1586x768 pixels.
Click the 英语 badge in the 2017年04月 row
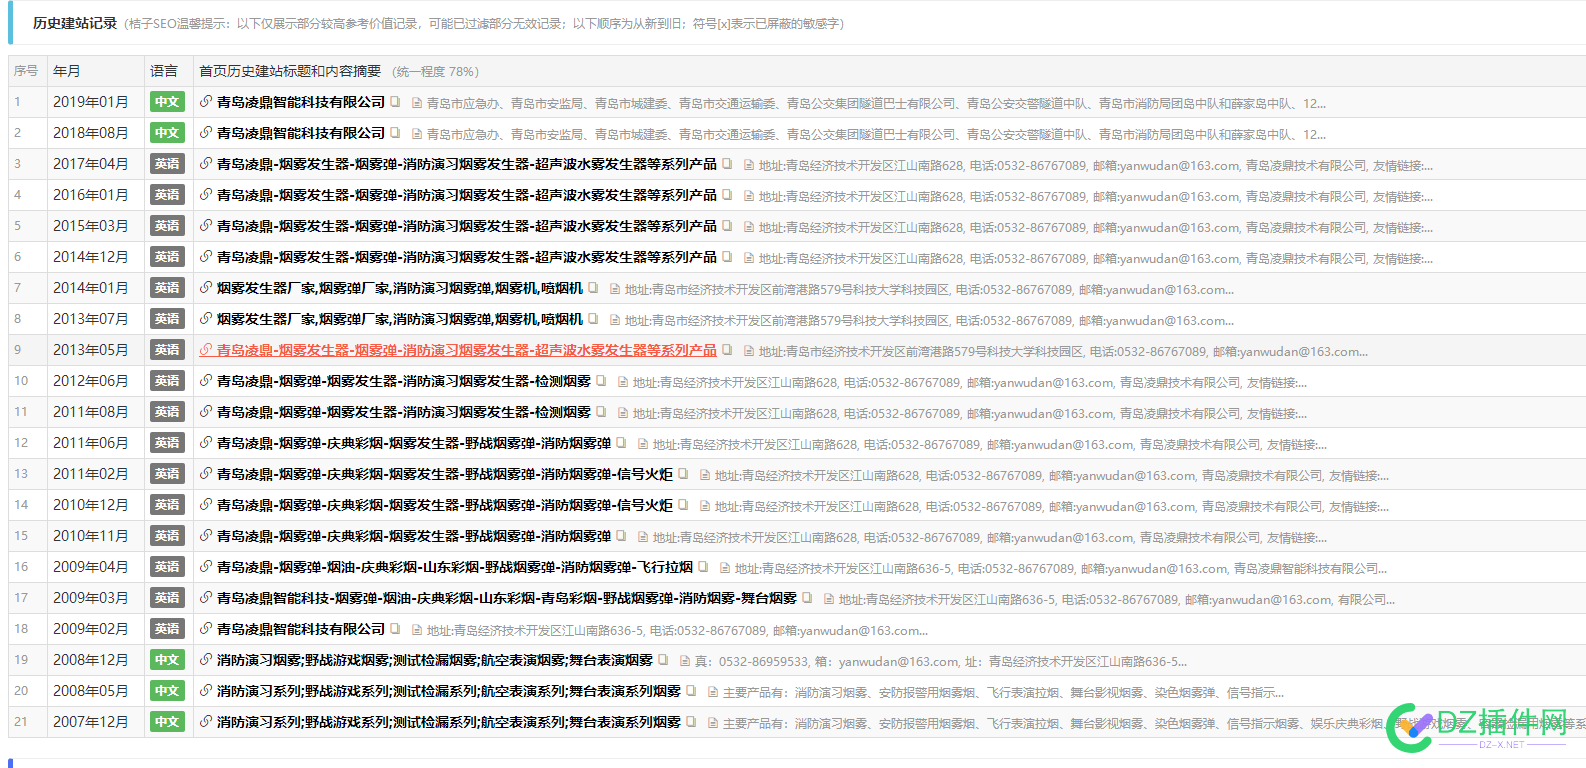coord(167,164)
